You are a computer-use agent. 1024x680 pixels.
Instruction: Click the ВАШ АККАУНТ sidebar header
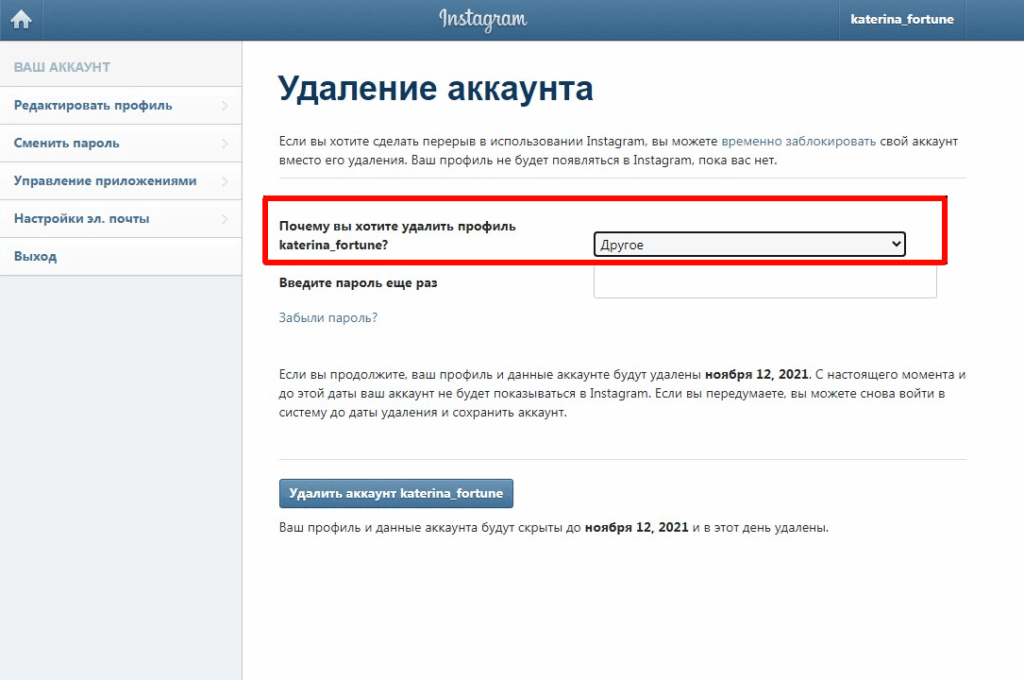(62, 67)
